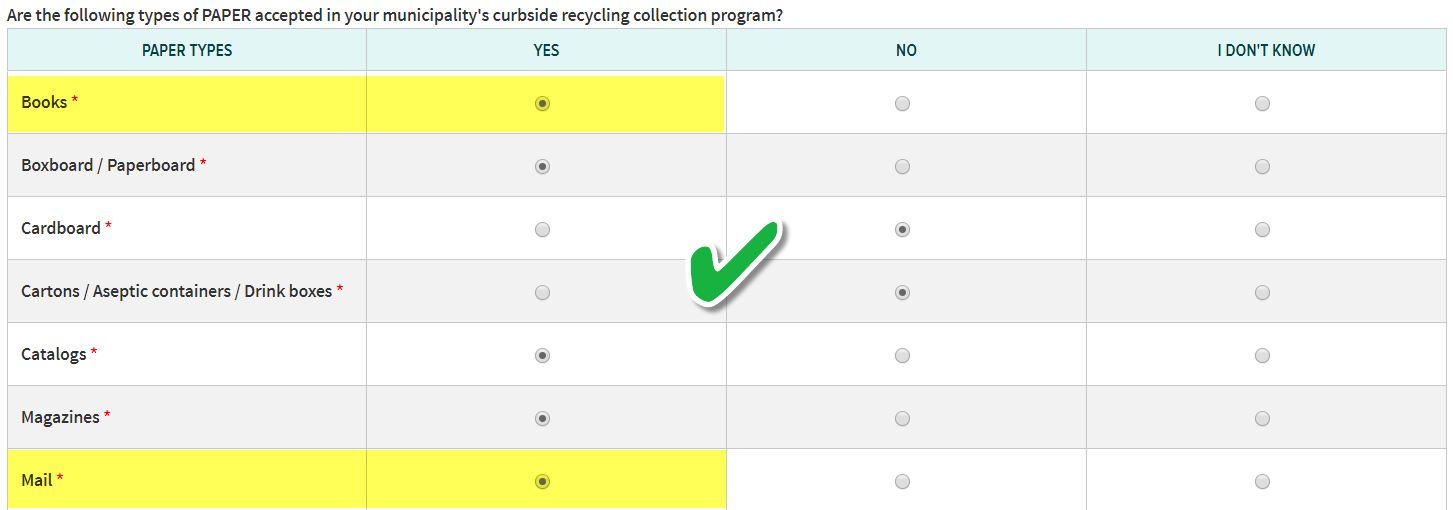
Task: Select No for Mail
Action: (902, 481)
